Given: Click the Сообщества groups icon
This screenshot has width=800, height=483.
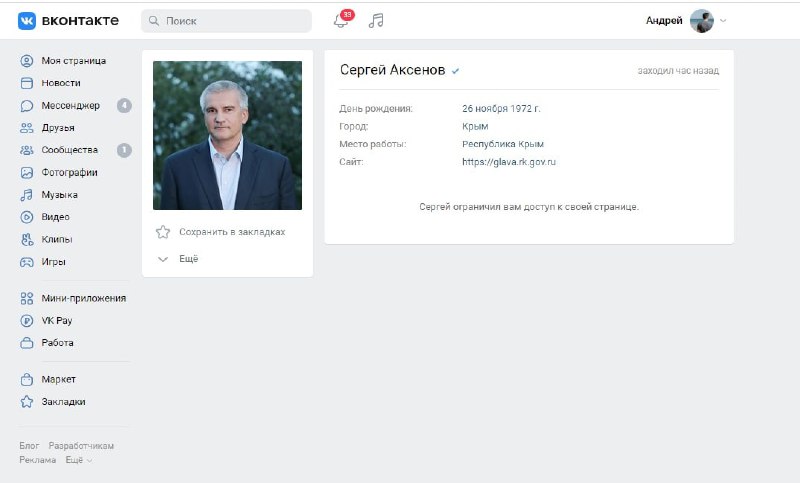Looking at the screenshot, I should (27, 150).
